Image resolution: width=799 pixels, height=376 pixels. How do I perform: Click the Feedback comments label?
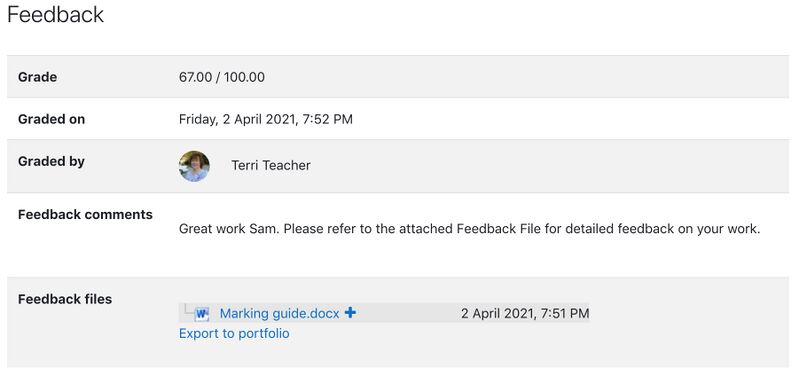(85, 214)
